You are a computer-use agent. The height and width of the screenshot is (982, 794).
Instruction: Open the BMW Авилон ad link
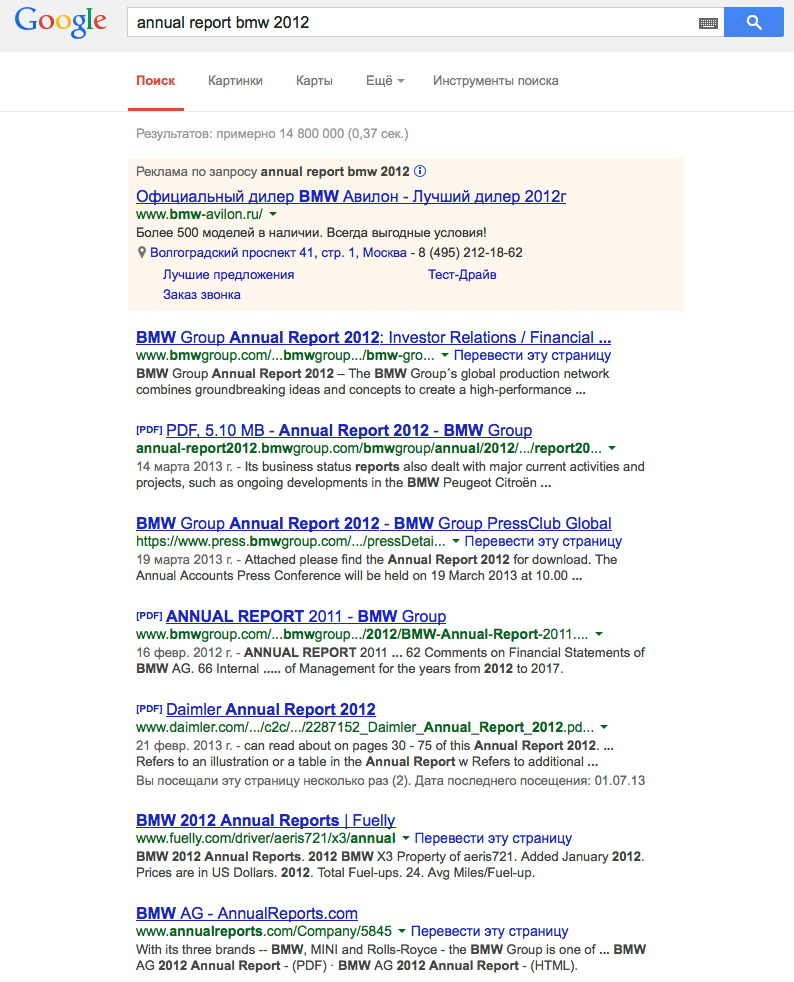point(351,197)
